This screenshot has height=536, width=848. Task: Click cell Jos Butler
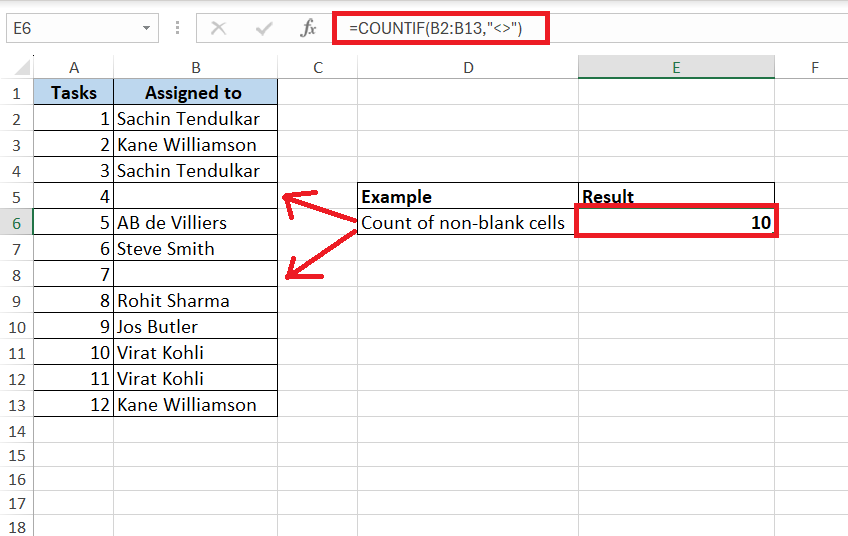point(196,326)
